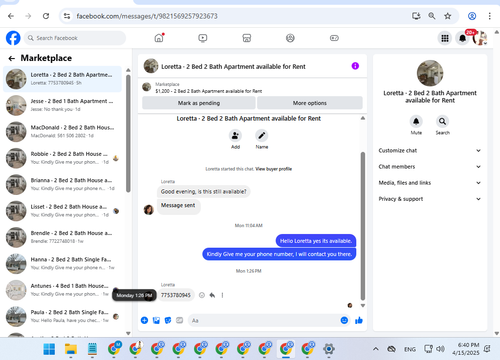The height and width of the screenshot is (360, 500).
Task: Edit chat Name pencil icon
Action: tap(262, 136)
